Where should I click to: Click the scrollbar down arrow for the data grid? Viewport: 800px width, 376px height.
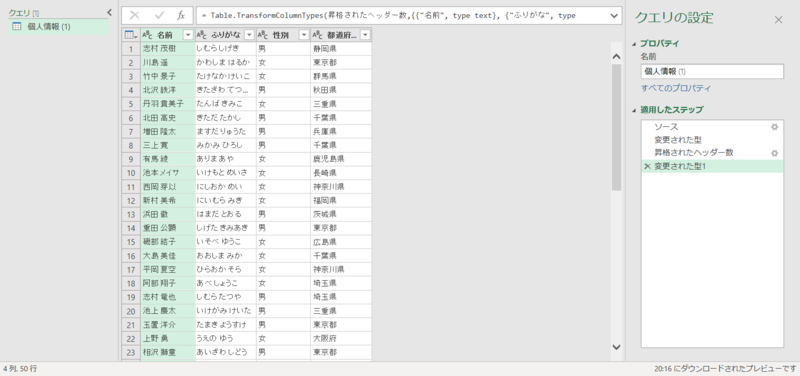point(616,347)
